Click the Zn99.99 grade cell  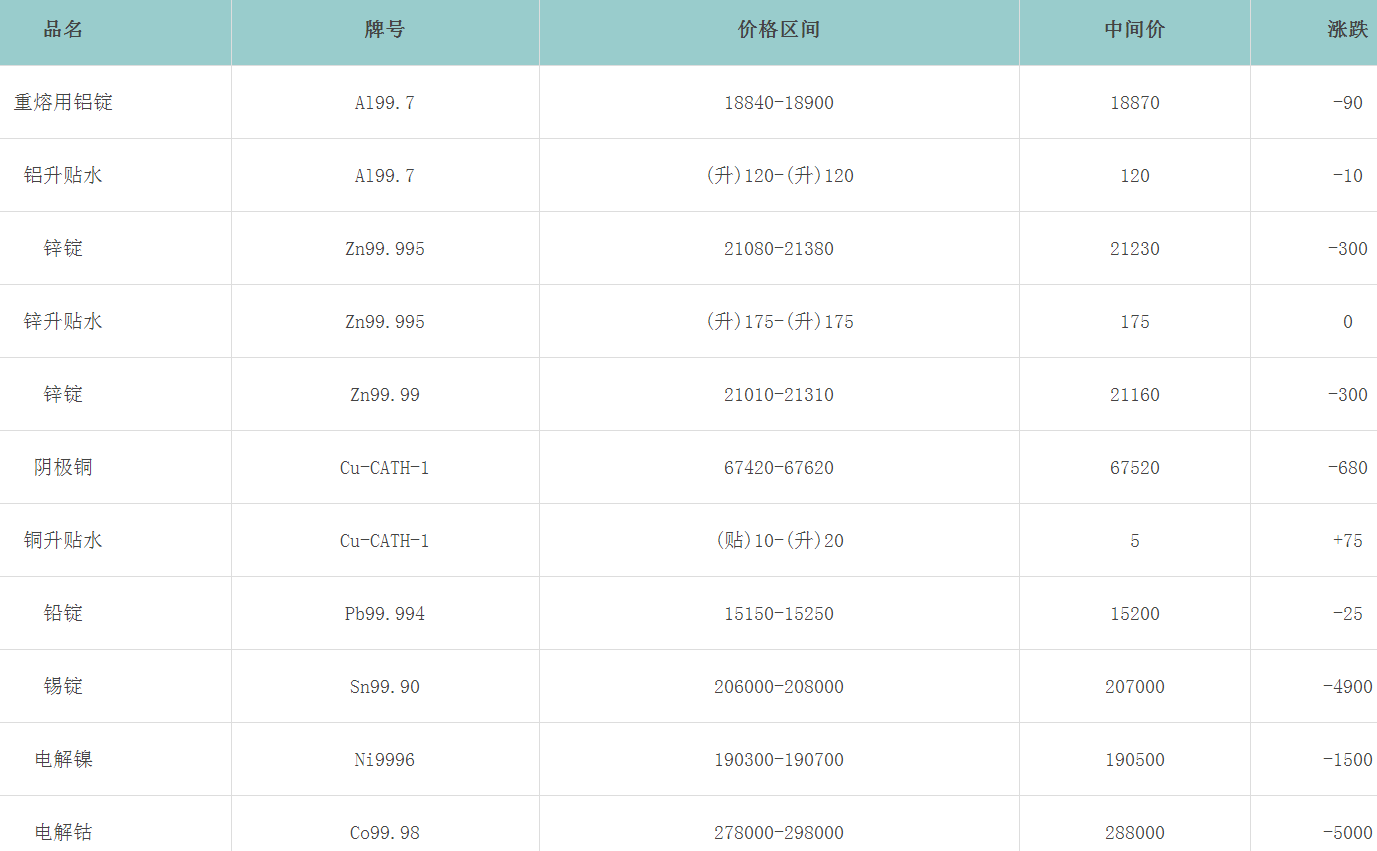coord(385,395)
